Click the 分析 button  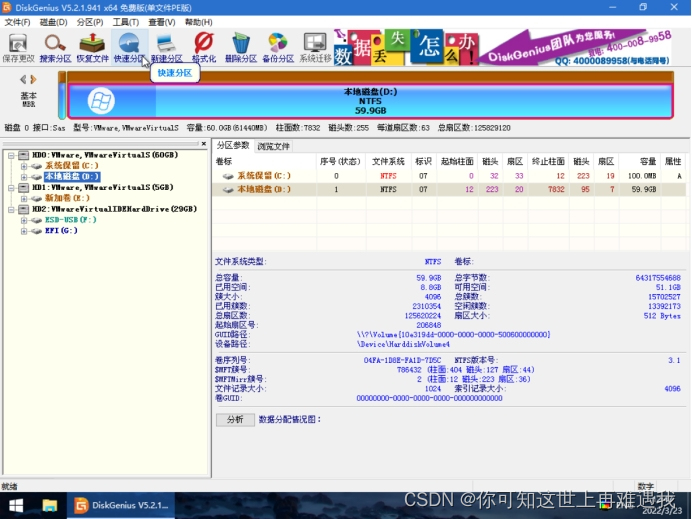point(235,420)
